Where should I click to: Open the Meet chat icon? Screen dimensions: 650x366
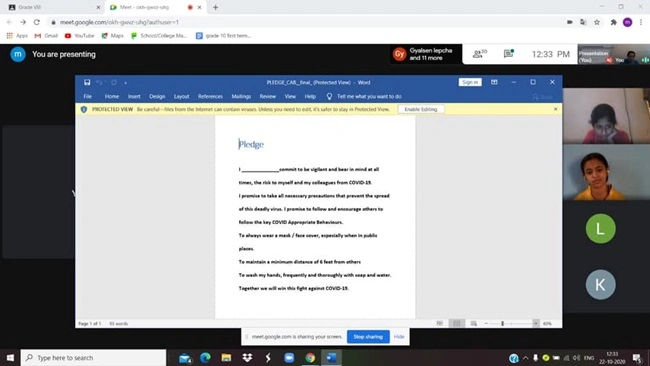[x=509, y=53]
